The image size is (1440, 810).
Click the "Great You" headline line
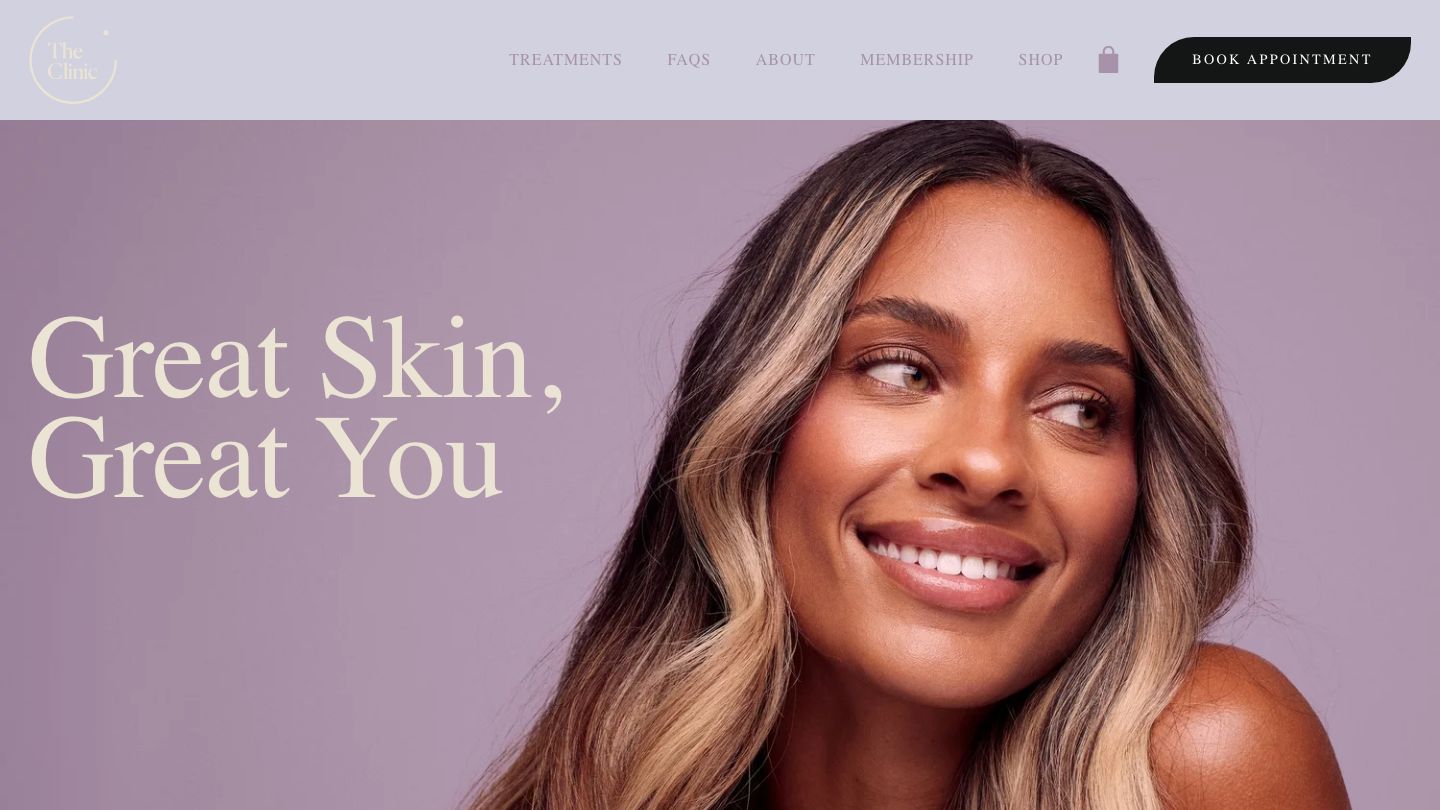tap(266, 458)
